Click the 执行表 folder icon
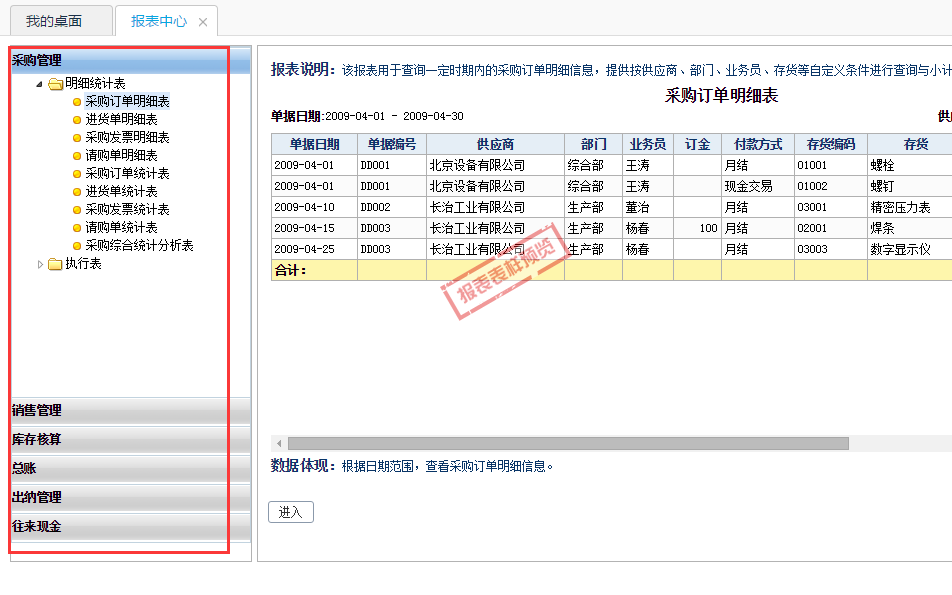The image size is (952, 595). pos(56,264)
